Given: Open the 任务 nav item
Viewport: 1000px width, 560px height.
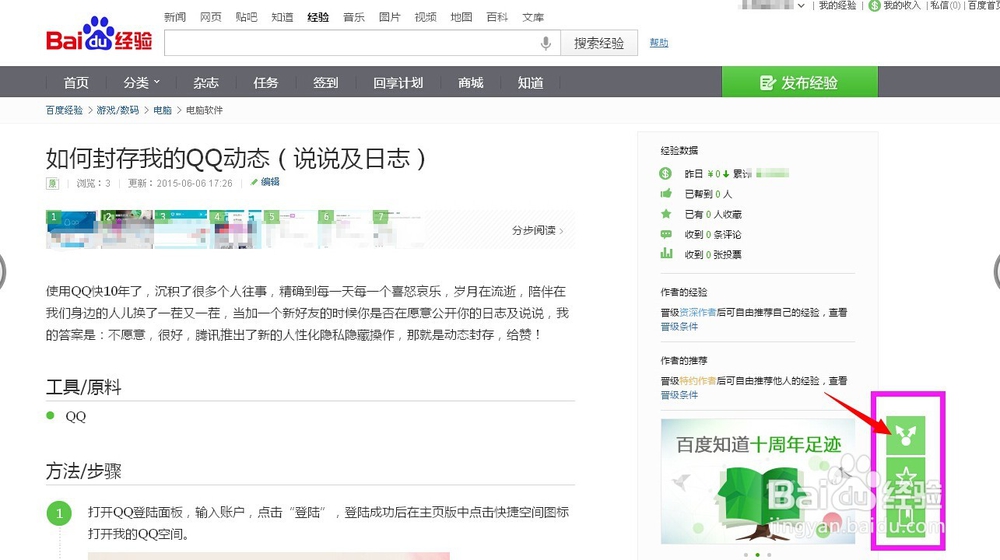Looking at the screenshot, I should tap(265, 83).
